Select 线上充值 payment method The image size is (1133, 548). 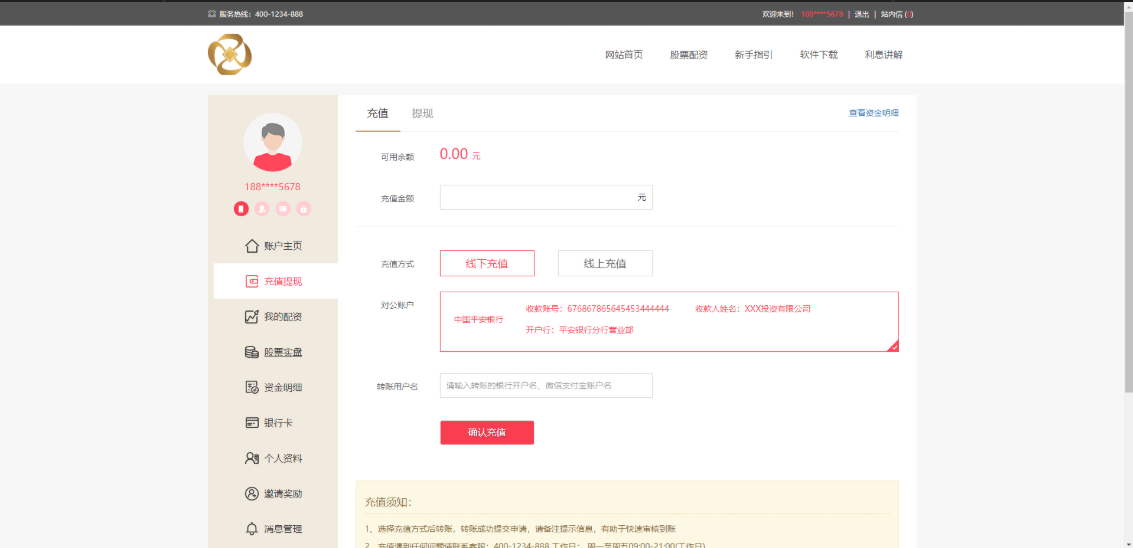[605, 263]
